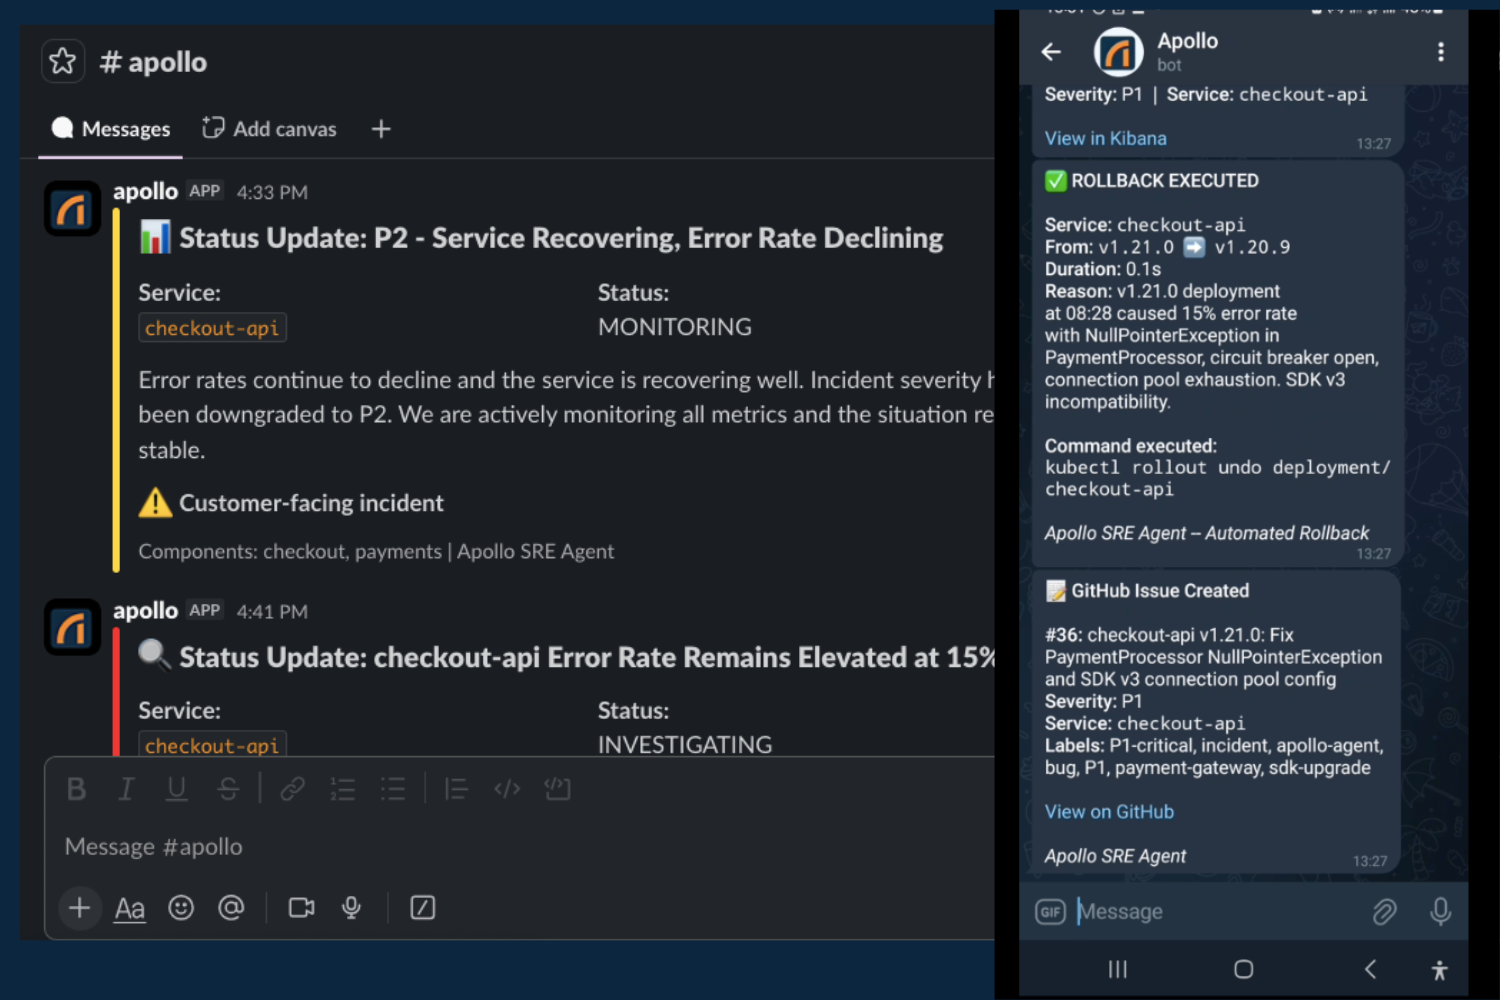Toggle underline formatting in Slack composer
The image size is (1500, 1000).
click(177, 789)
